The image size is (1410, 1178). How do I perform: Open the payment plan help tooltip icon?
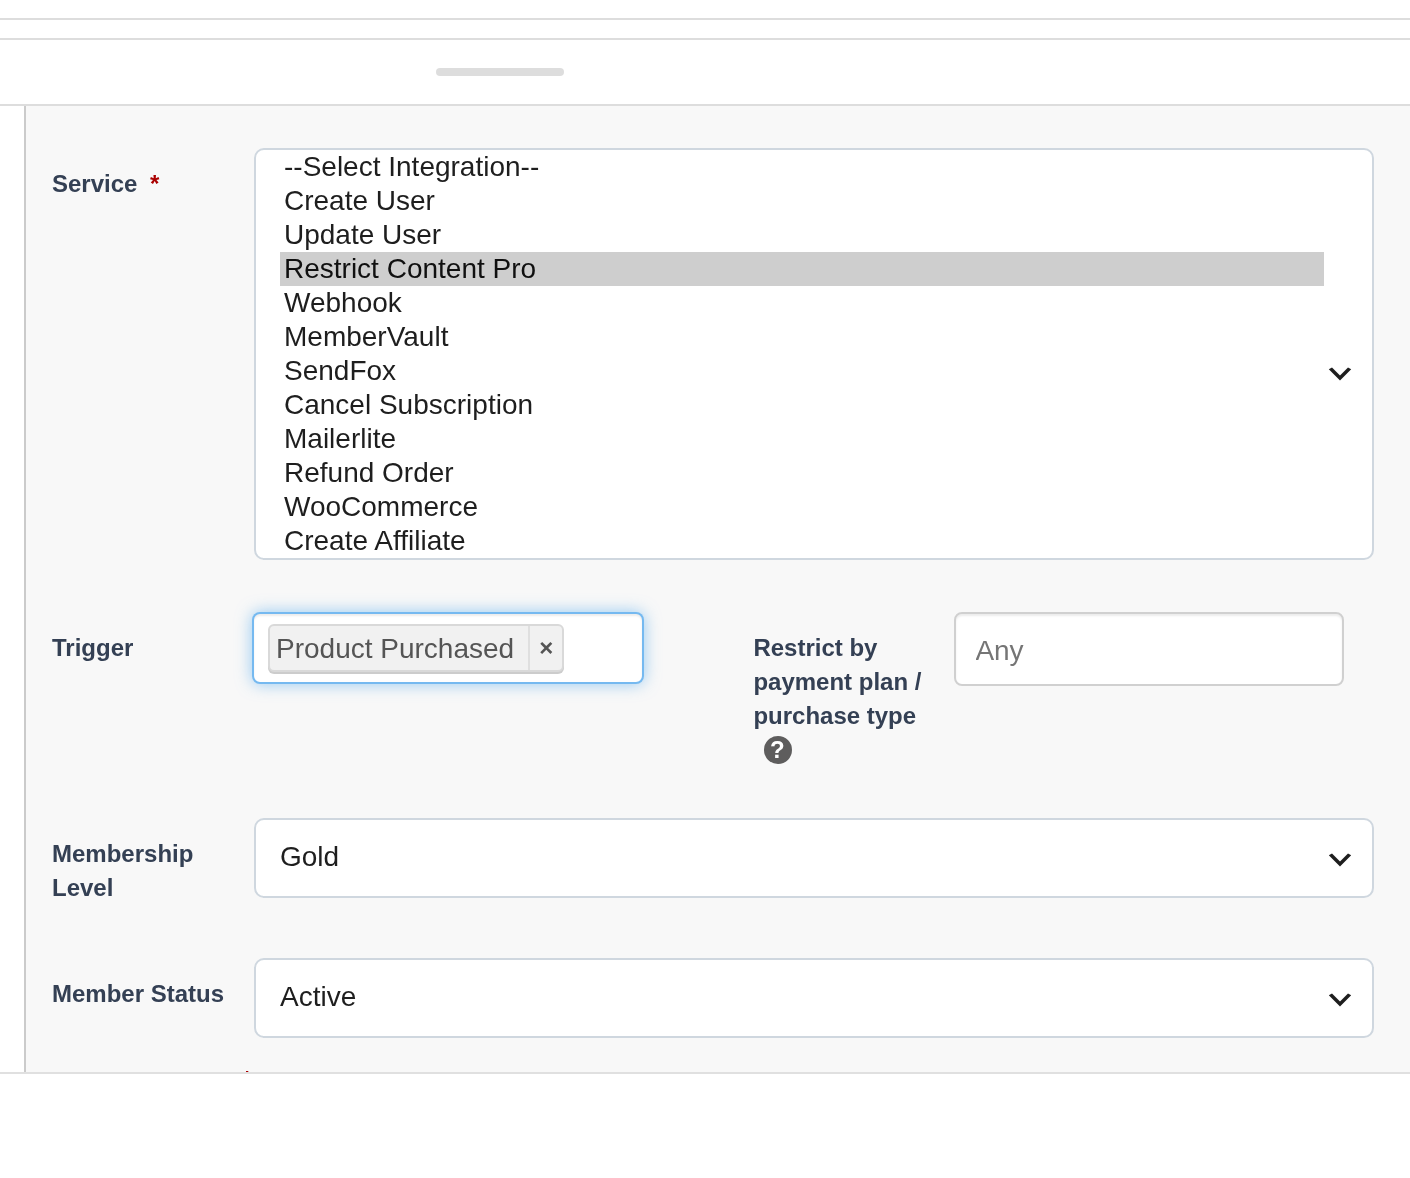pos(778,750)
